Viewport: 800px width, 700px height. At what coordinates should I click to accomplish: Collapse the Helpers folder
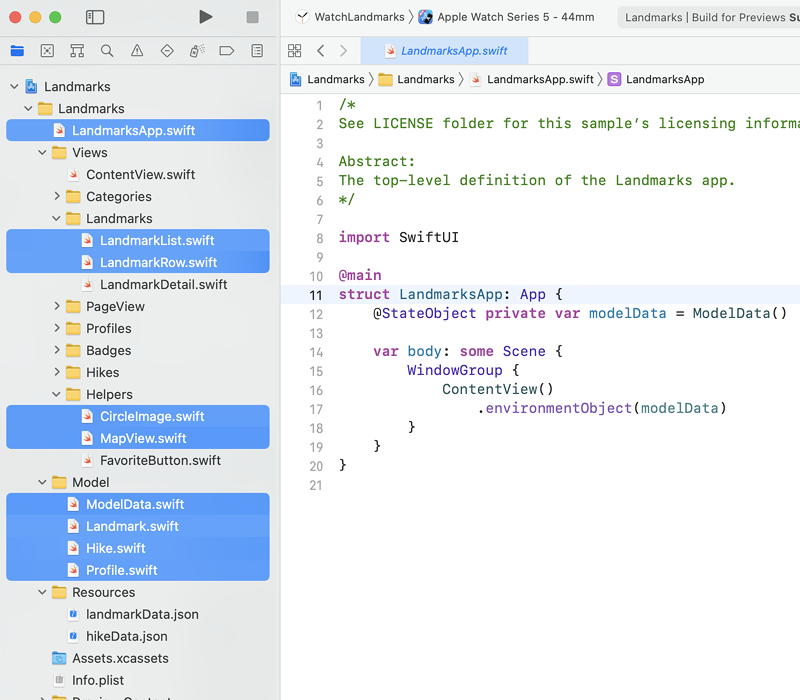(57, 394)
